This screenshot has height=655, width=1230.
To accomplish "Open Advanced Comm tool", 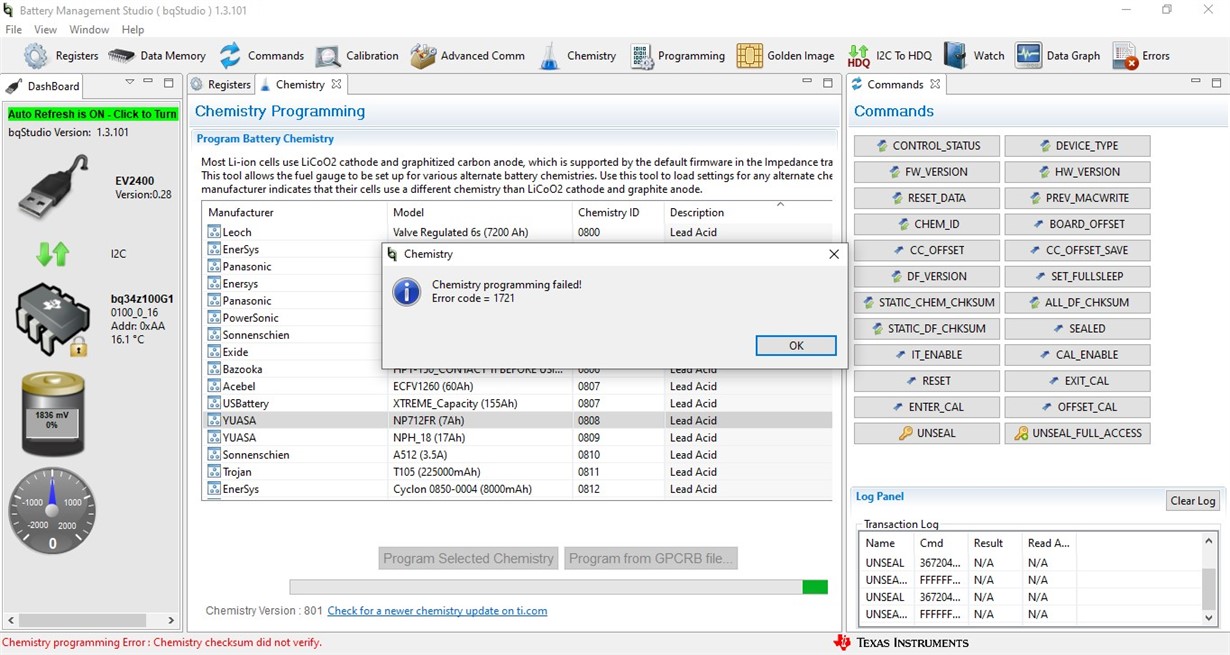I will click(x=467, y=56).
